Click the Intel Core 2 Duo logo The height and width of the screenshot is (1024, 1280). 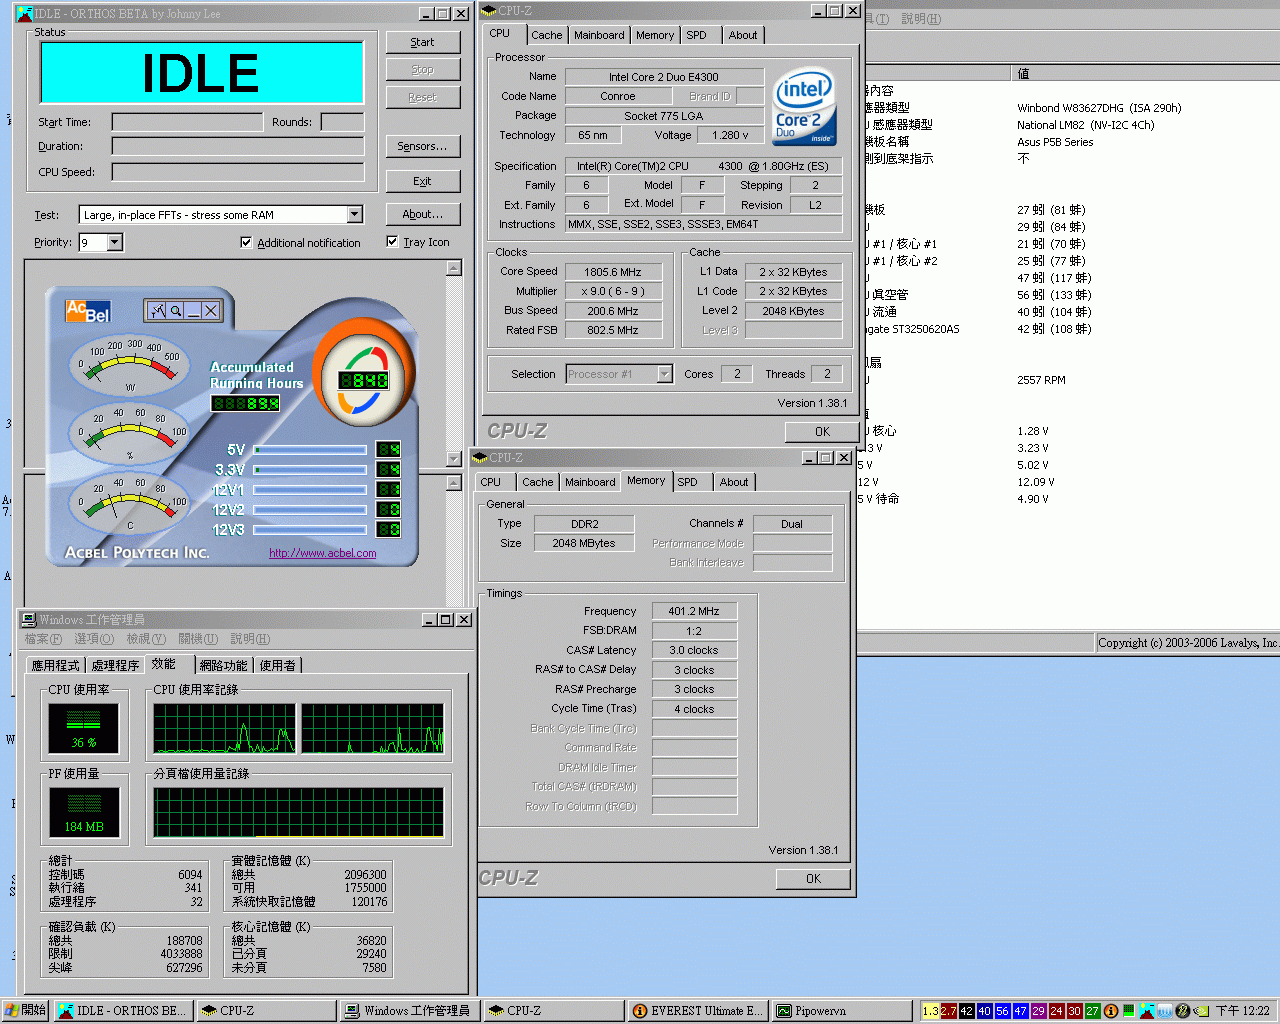(804, 106)
